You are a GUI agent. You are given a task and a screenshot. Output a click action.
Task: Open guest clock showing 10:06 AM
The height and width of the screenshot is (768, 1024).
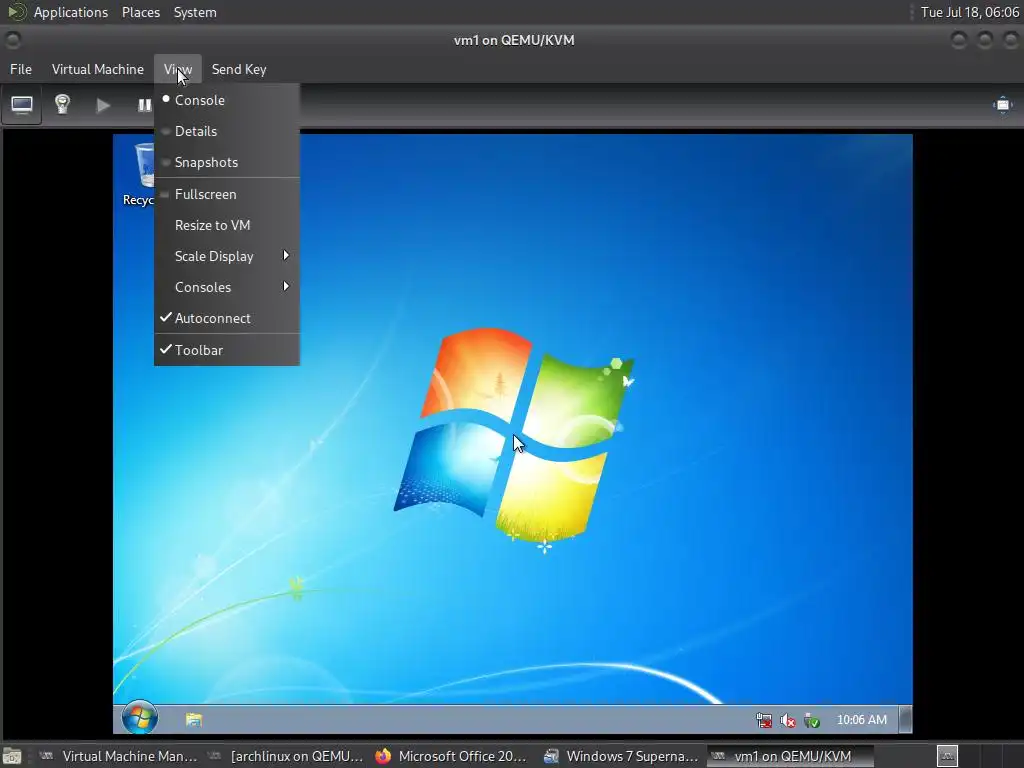pos(861,720)
